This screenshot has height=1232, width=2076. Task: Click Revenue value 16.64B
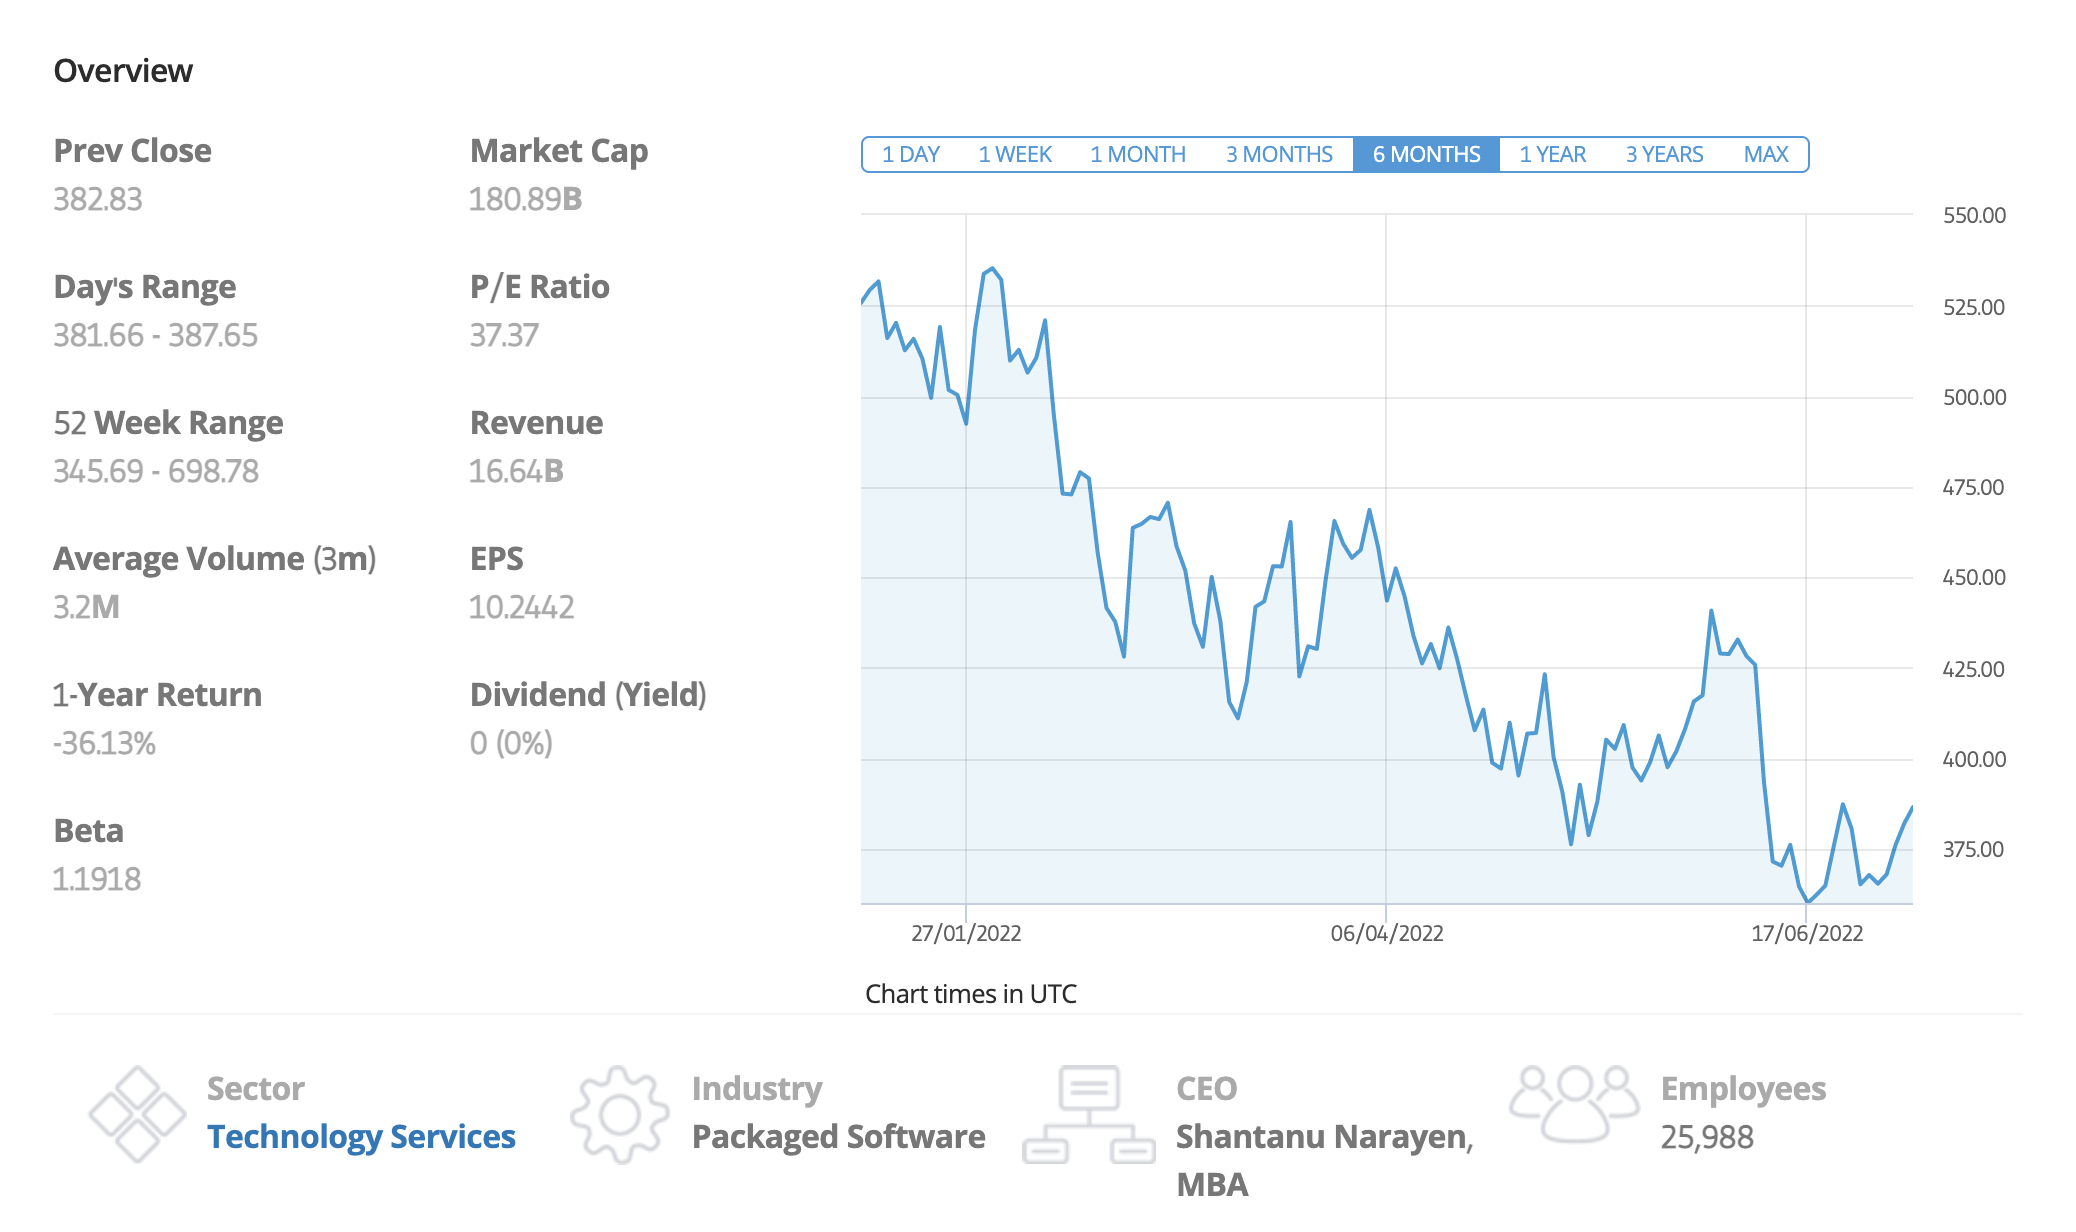coord(517,472)
